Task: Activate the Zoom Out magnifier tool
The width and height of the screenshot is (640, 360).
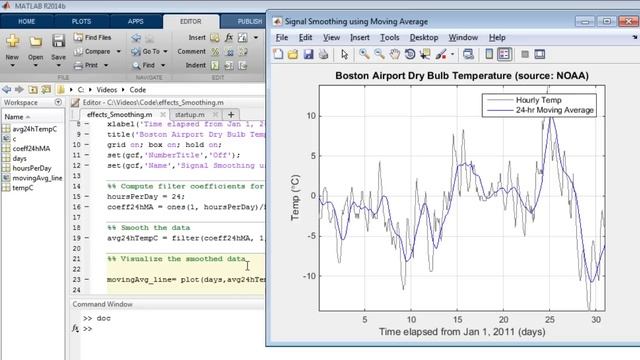Action: tap(379, 54)
